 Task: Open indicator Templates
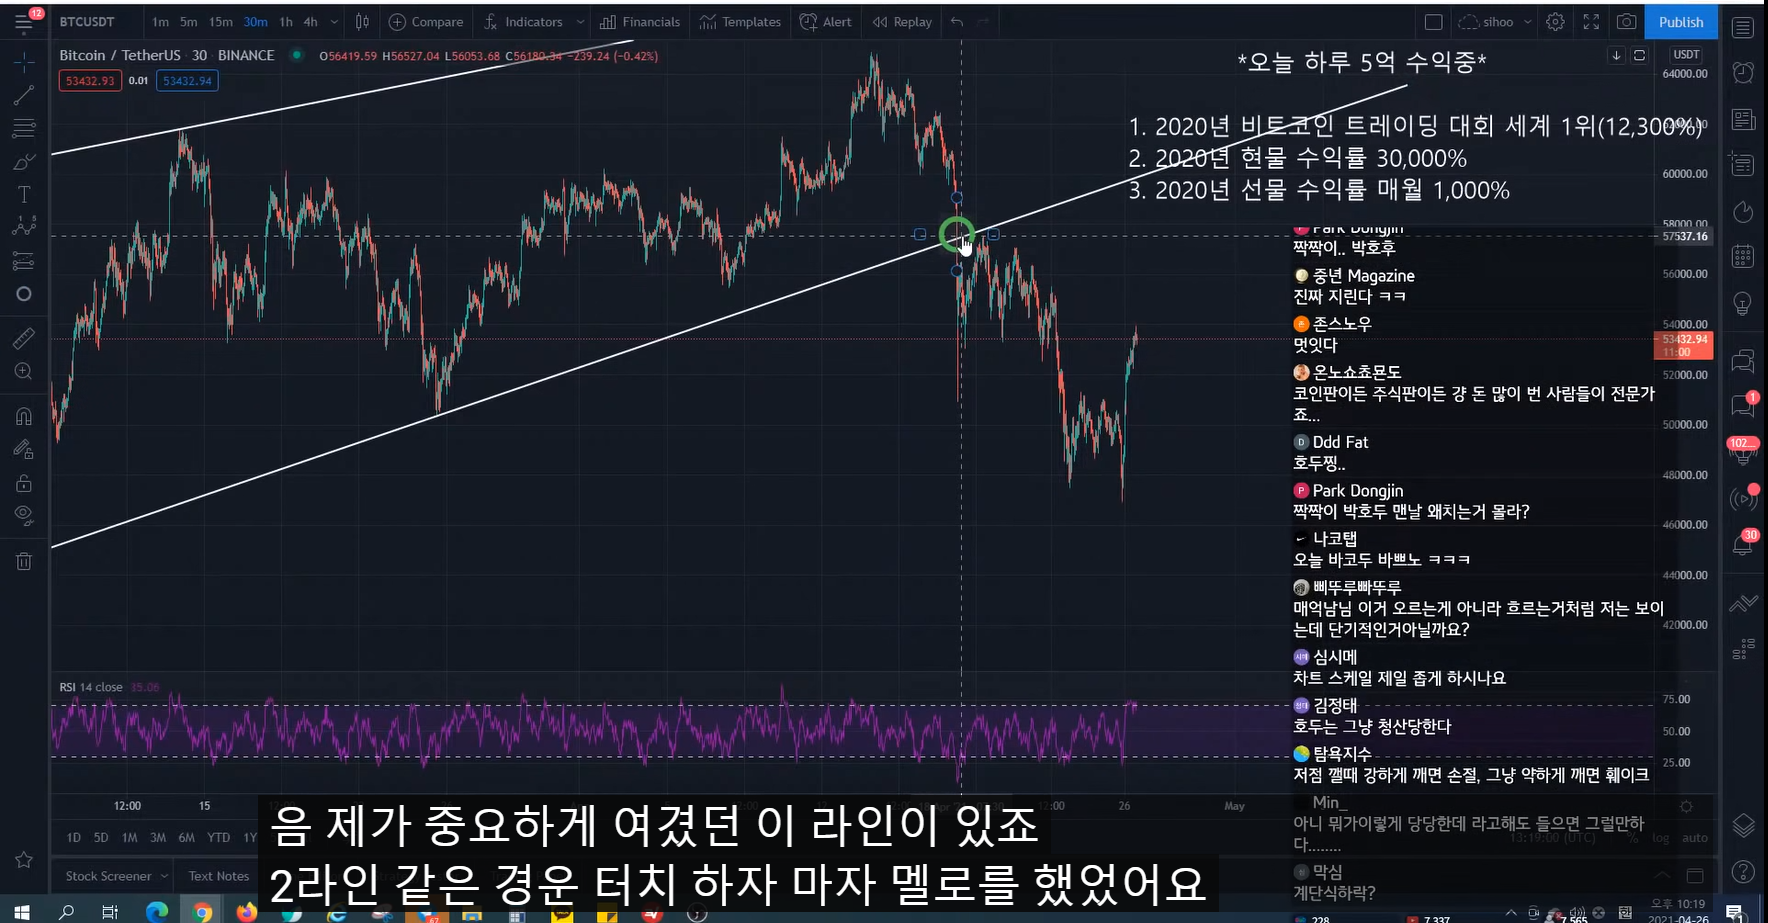[x=741, y=22]
